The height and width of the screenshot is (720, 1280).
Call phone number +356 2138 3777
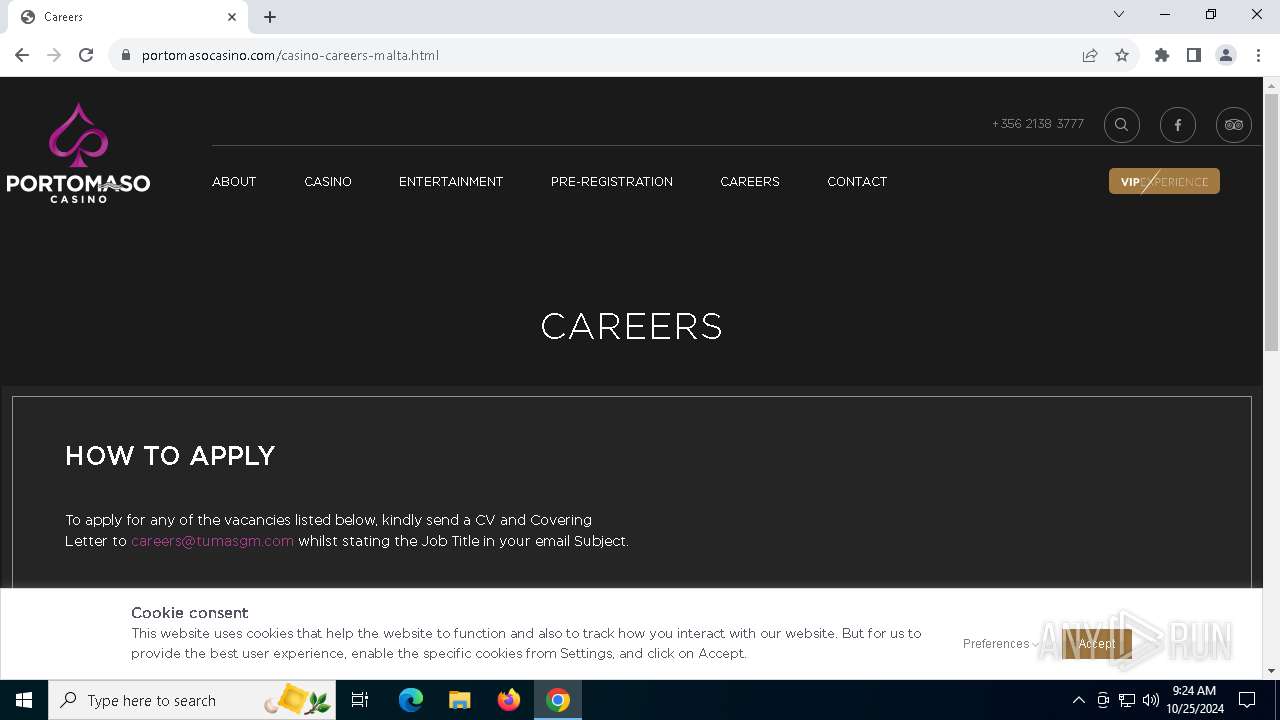(x=1038, y=124)
